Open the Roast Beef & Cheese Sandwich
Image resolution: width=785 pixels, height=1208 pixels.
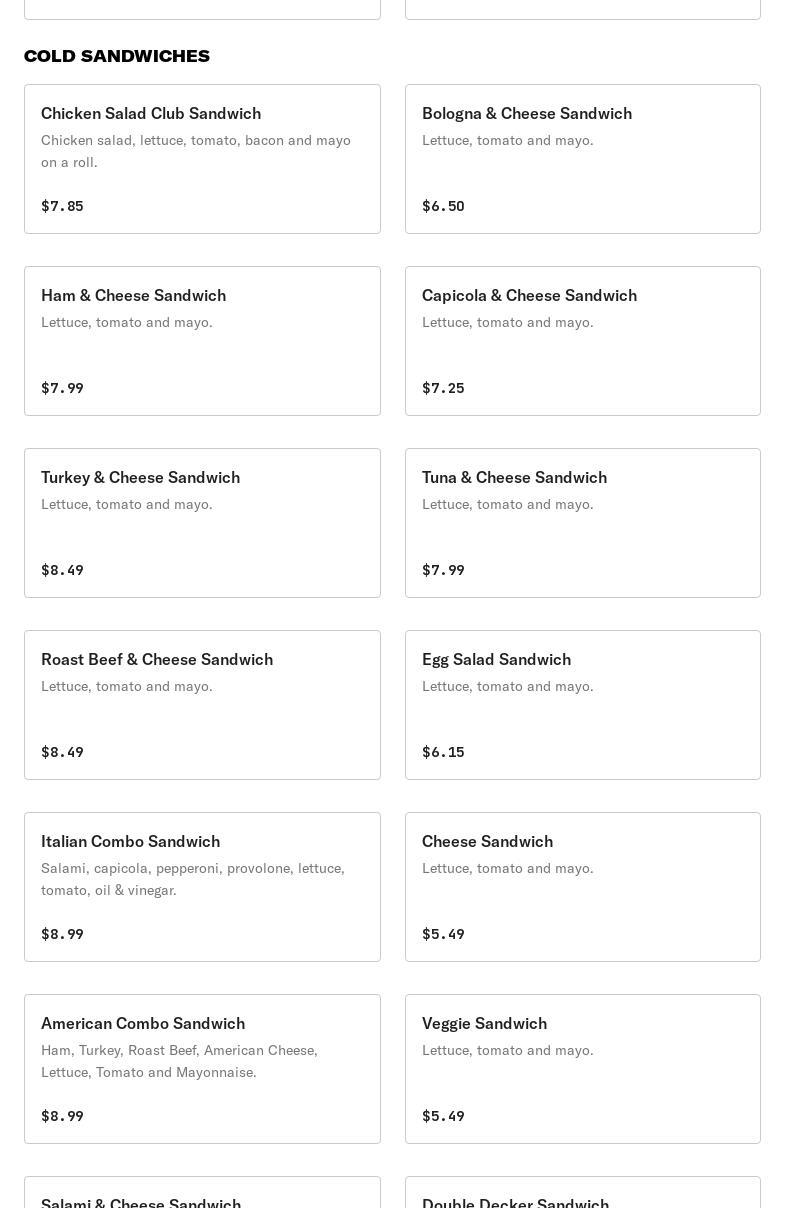point(202,705)
